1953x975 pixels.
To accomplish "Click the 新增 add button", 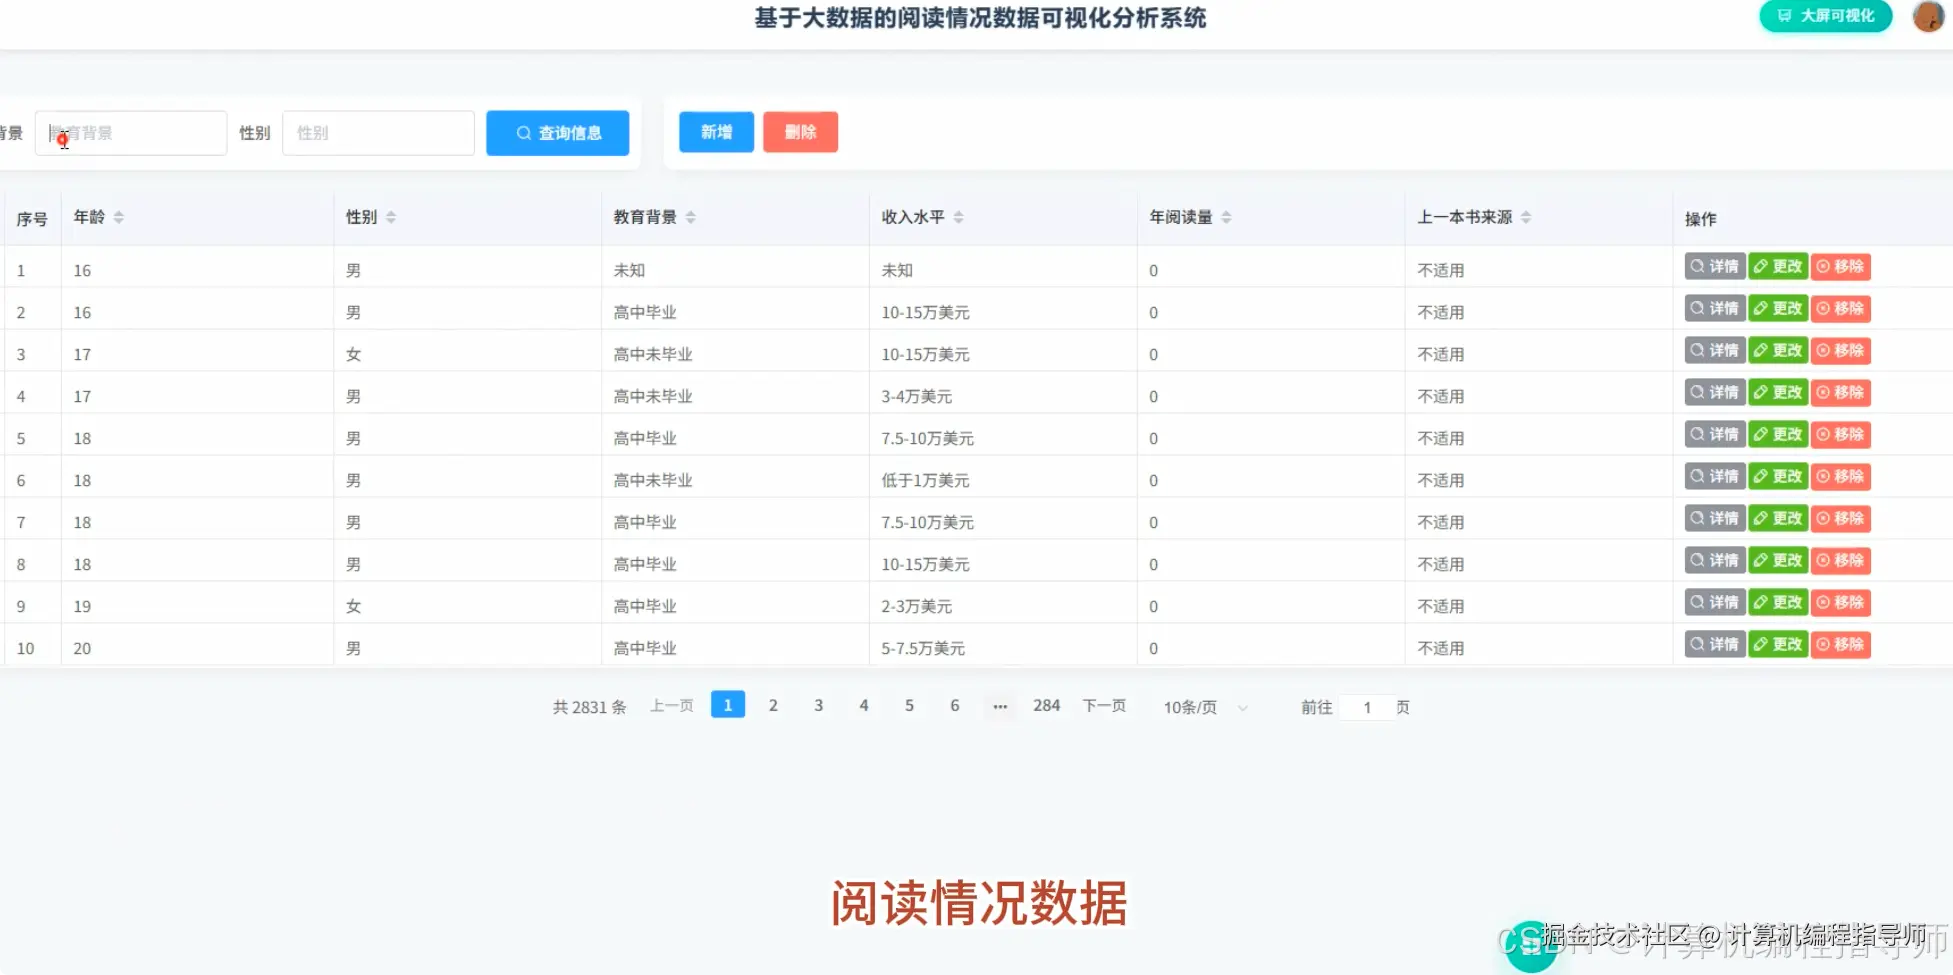I will [x=715, y=131].
